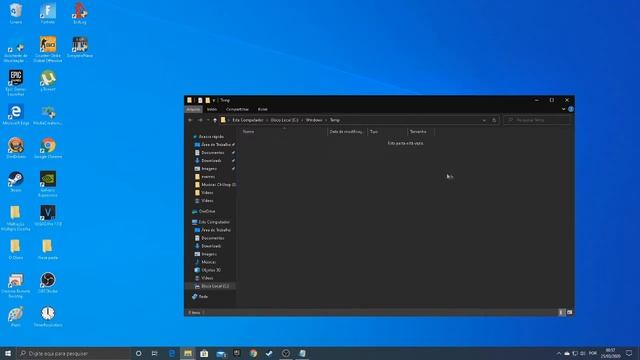This screenshot has width=640, height=360.
Task: Go back in File Explorer navigation
Action: click(x=190, y=120)
